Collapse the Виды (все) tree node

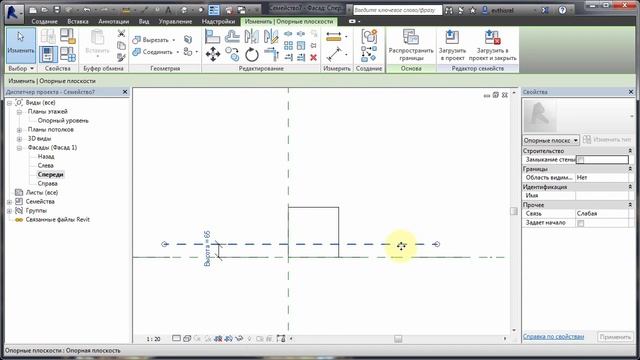[9, 103]
